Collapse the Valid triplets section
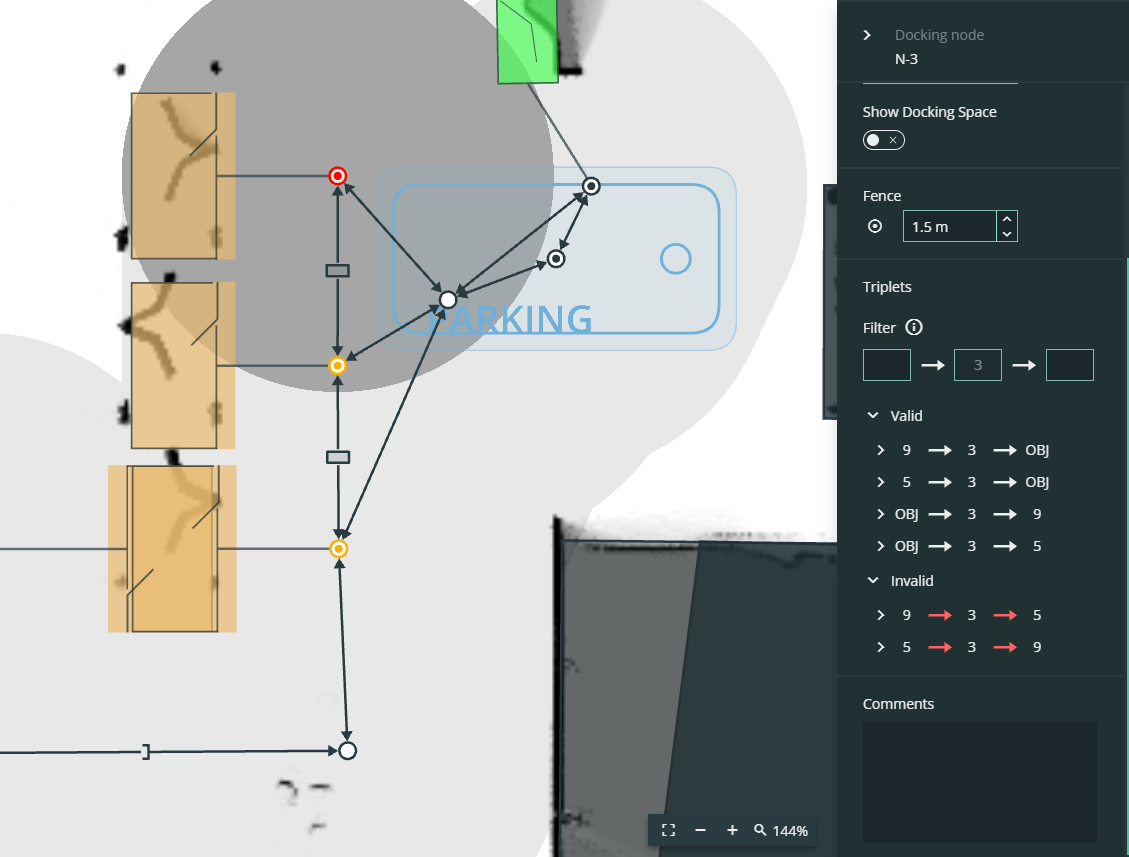 (873, 416)
